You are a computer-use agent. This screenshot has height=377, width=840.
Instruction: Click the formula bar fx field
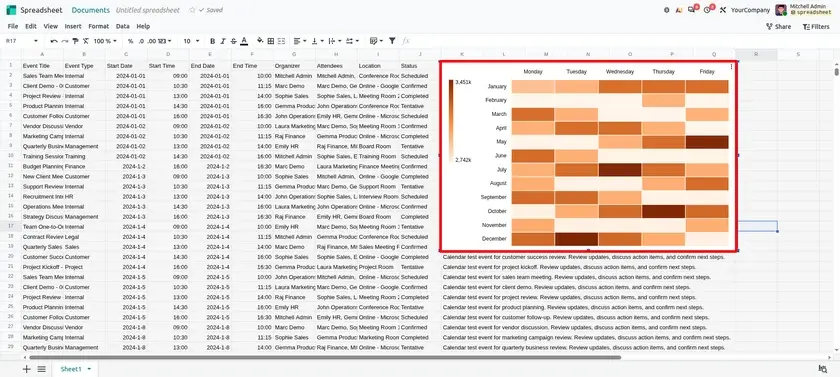pyautogui.click(x=621, y=41)
